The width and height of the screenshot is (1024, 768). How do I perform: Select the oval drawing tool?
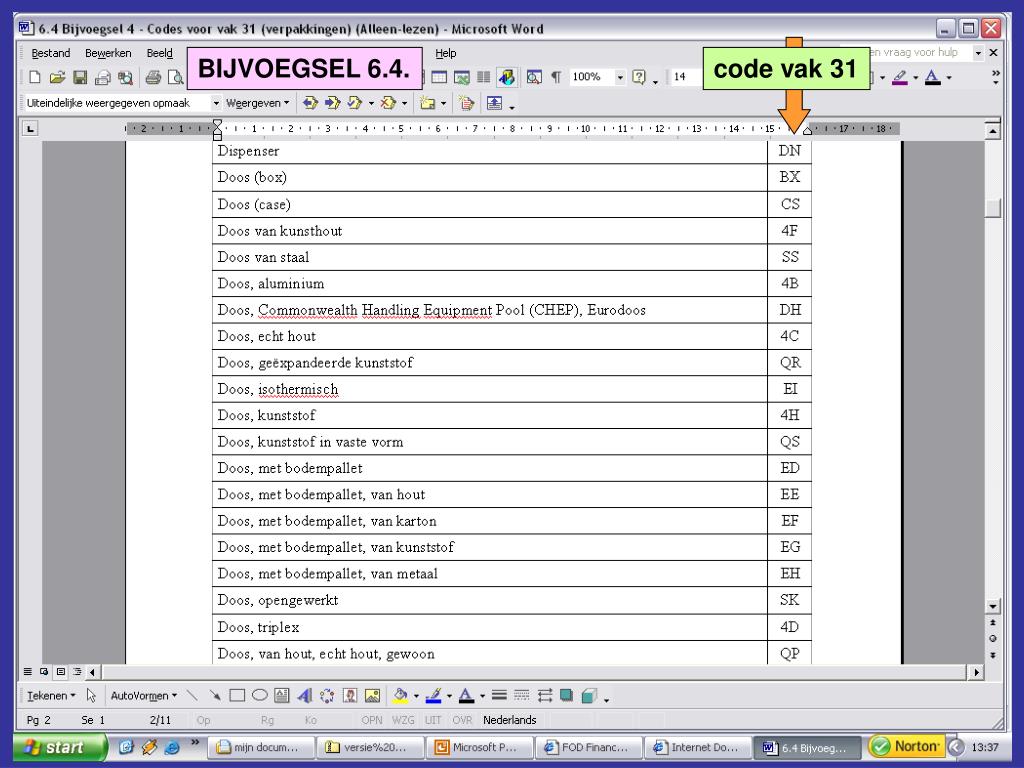[x=259, y=696]
